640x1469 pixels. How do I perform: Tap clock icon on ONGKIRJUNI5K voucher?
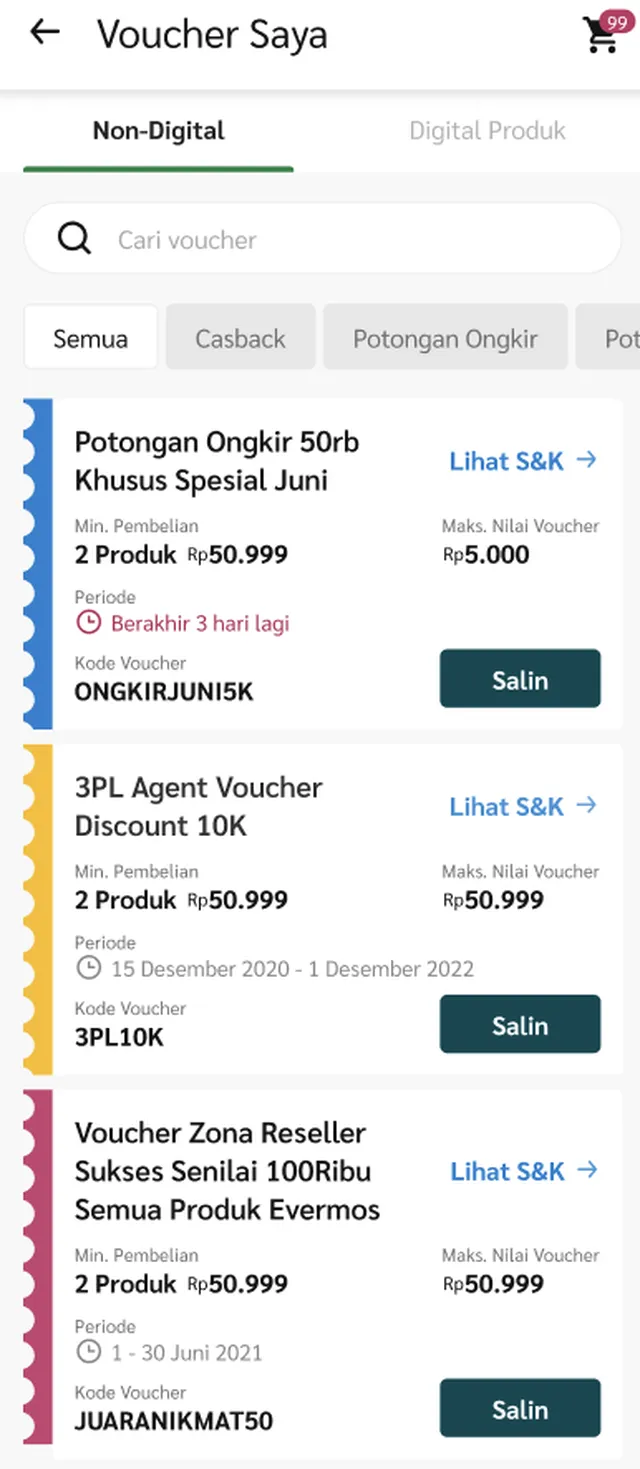tap(89, 623)
